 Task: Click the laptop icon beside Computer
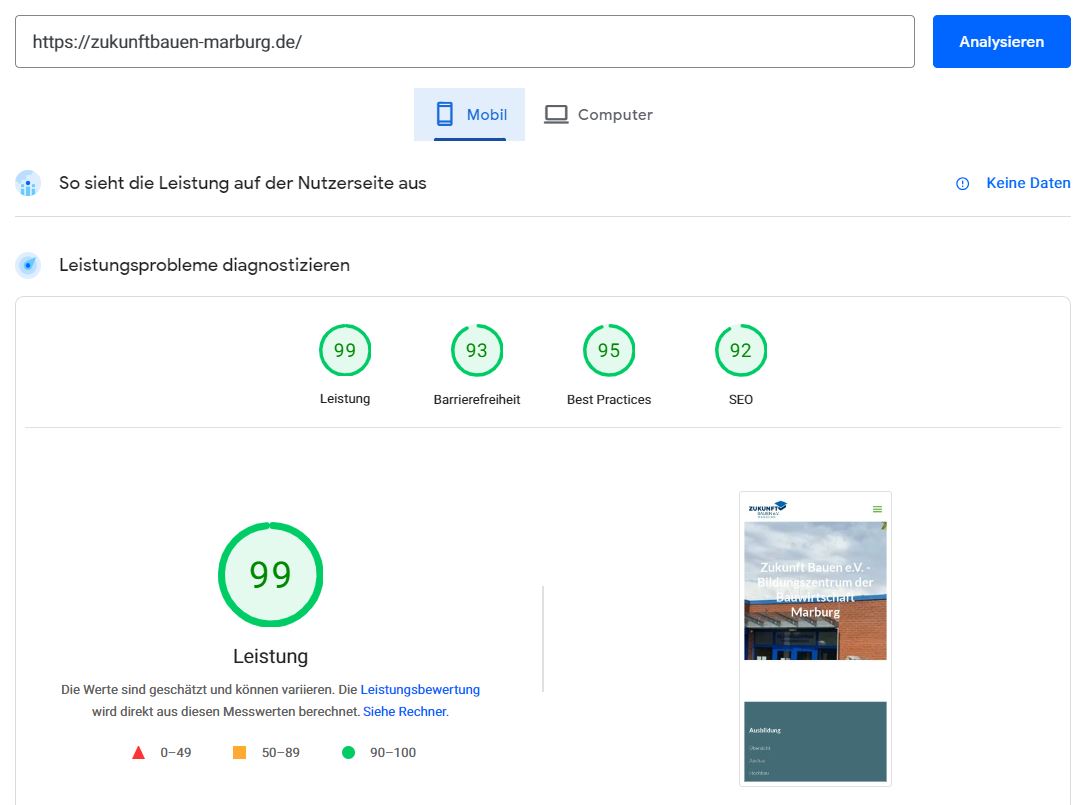(x=556, y=115)
